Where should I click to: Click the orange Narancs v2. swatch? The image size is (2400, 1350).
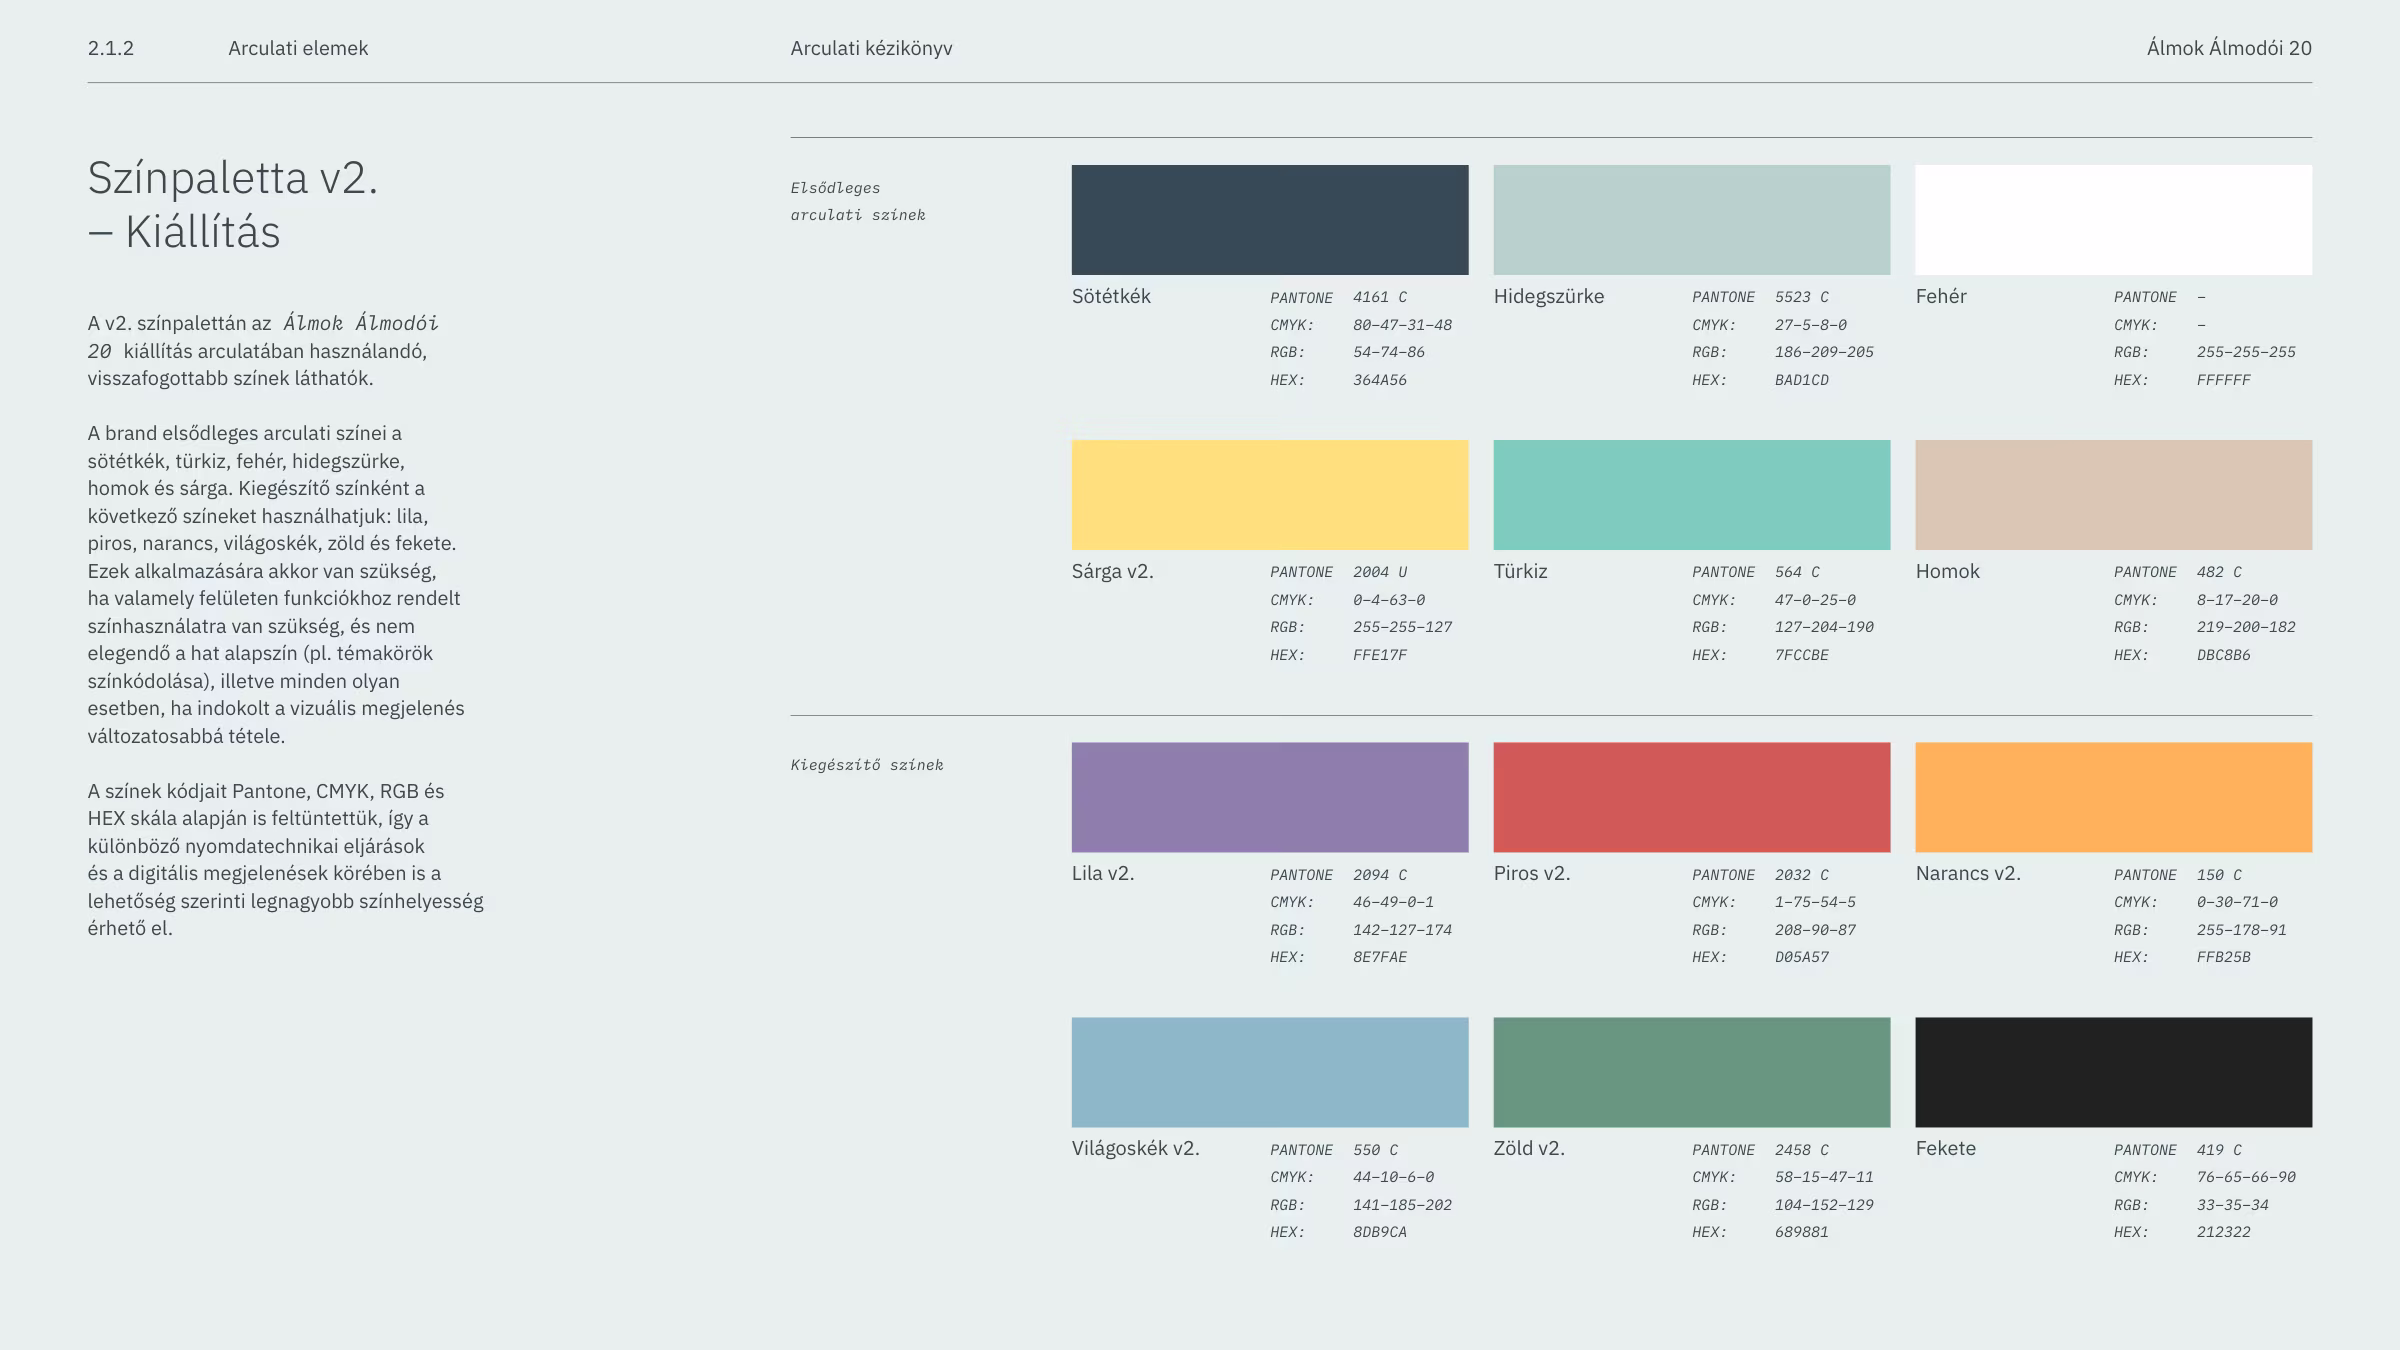(x=2114, y=797)
